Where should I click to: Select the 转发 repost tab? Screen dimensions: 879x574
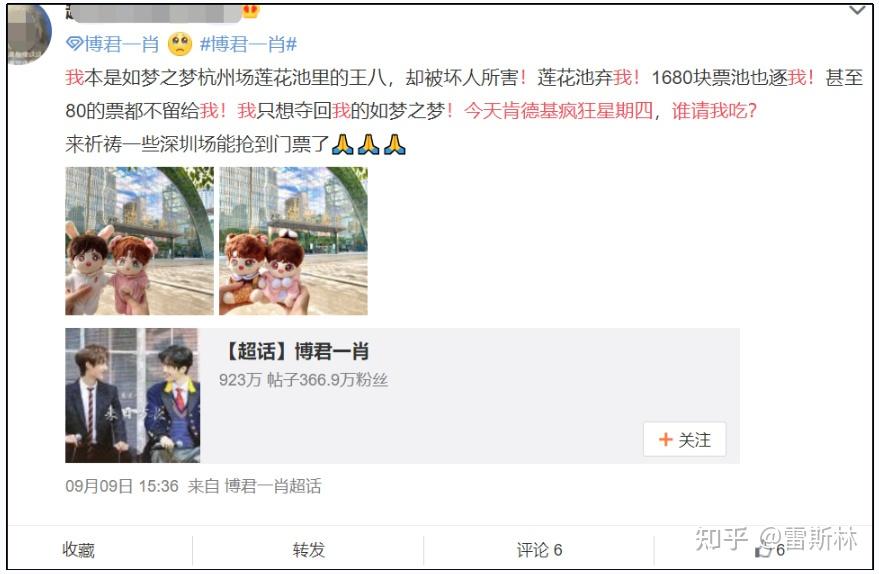tap(308, 550)
